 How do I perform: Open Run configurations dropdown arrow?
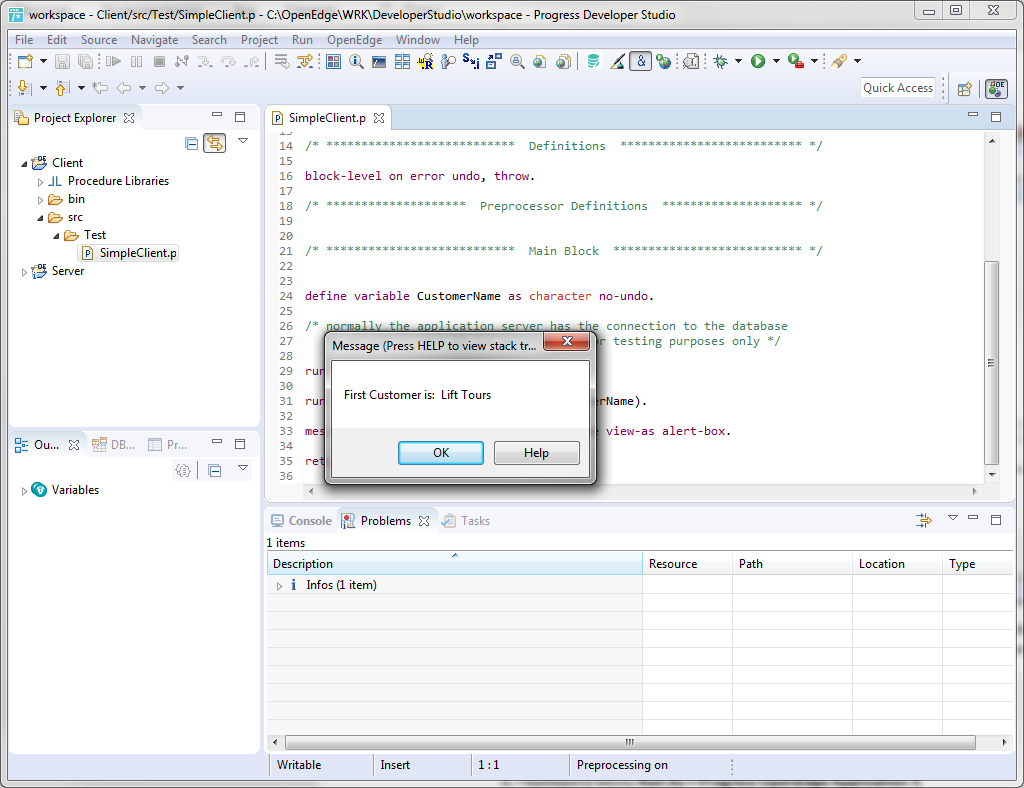(x=776, y=61)
